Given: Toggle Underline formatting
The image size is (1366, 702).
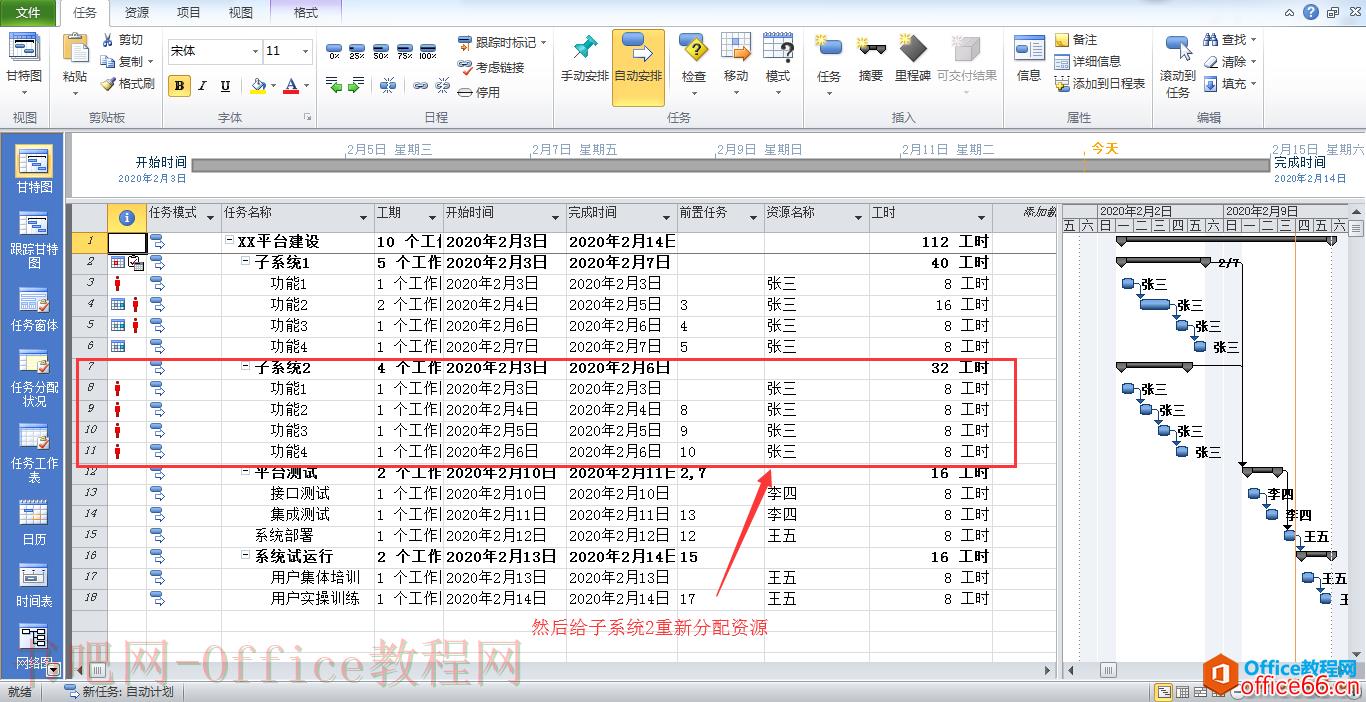Looking at the screenshot, I should coord(225,86).
